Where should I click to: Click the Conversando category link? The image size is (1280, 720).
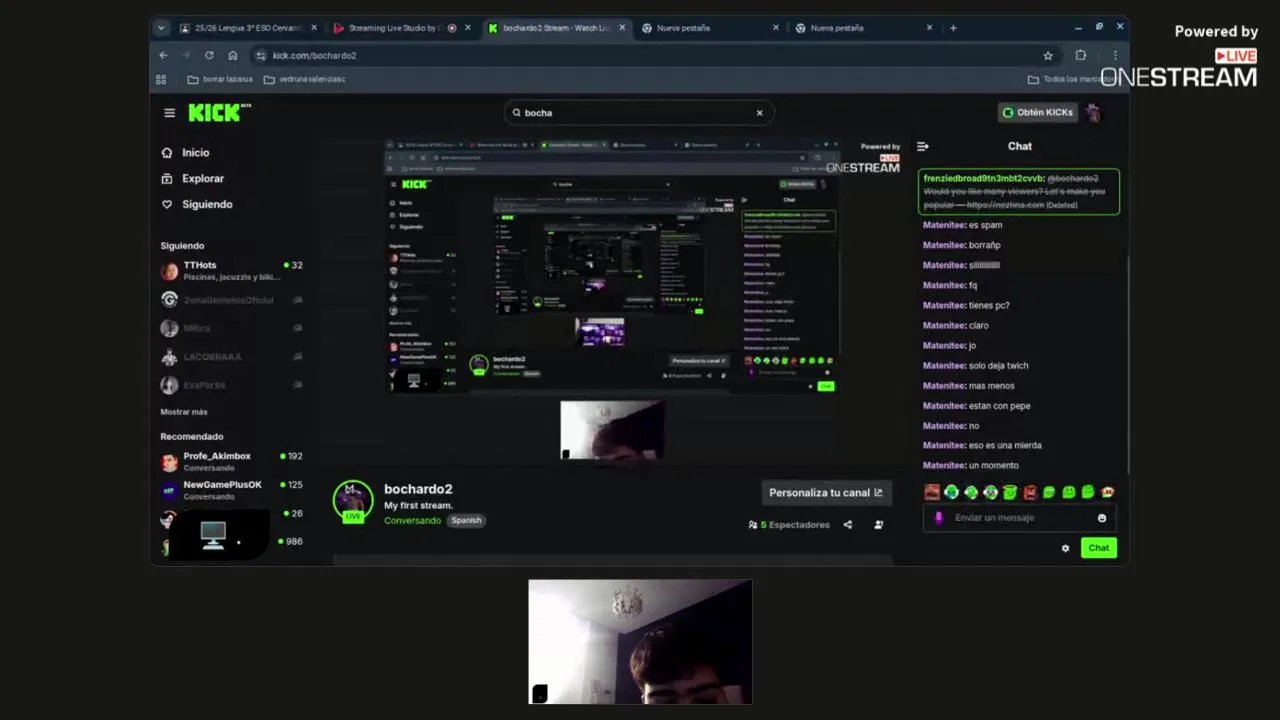click(x=412, y=521)
